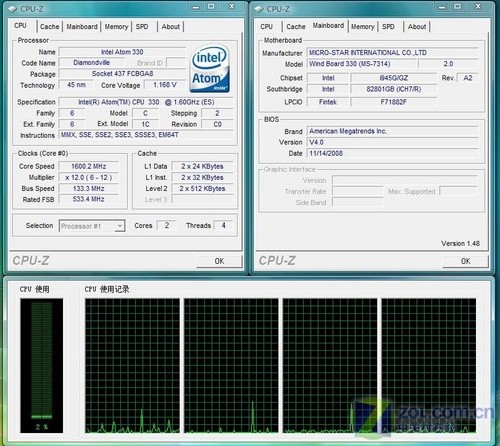Maximize the right CPU-Z window
500x446 pixels.
[457, 7]
